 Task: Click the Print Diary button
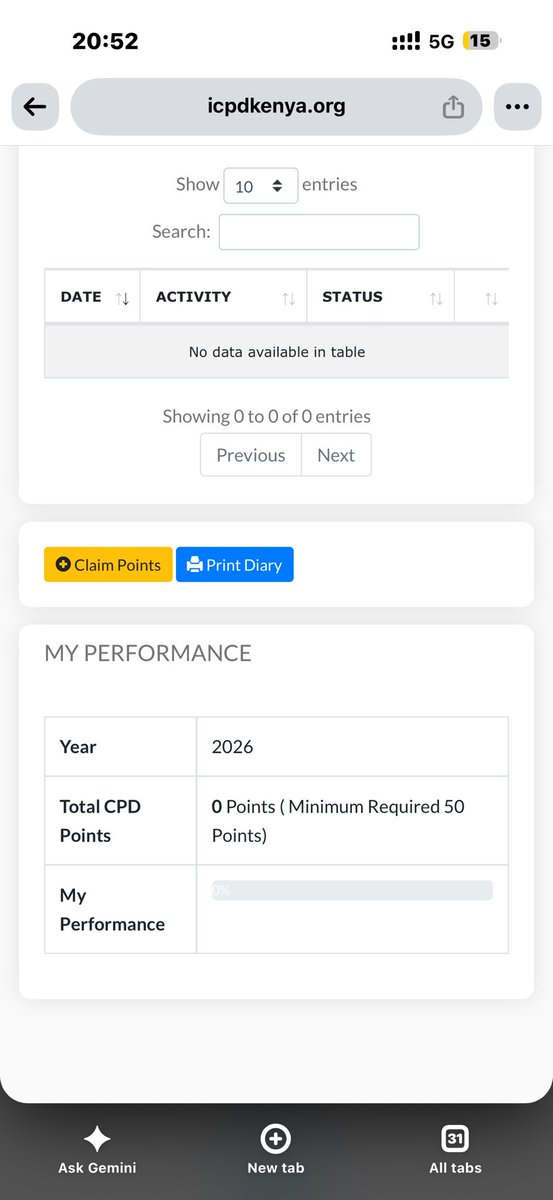235,565
